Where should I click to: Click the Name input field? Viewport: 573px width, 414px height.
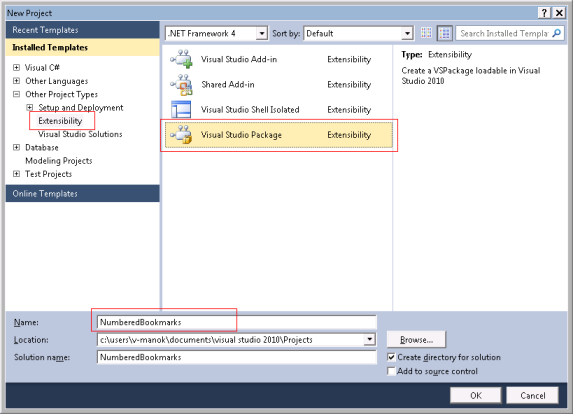click(236, 322)
